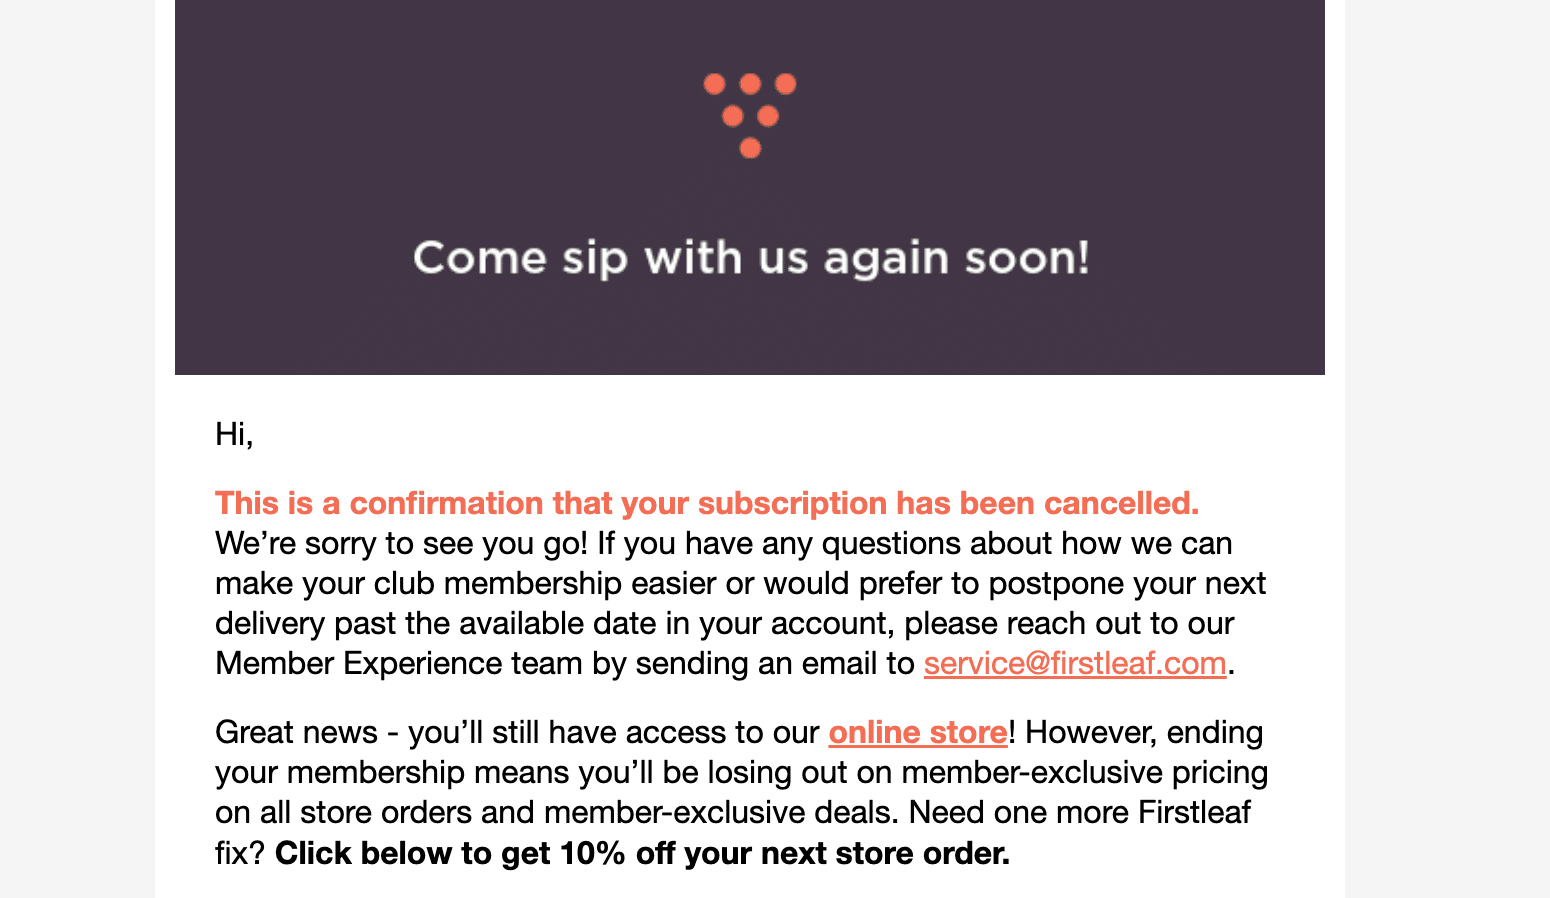
Task: Click the top dot of the logo
Action: point(750,84)
